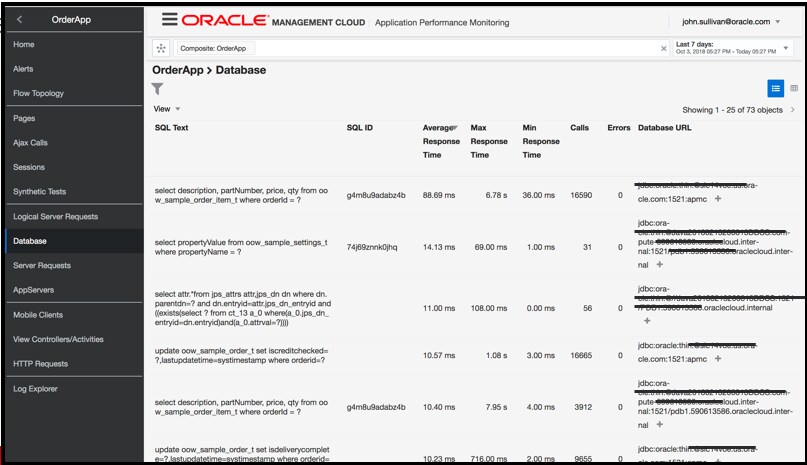
Task: Open Sessions in the sidebar
Action: [x=29, y=167]
